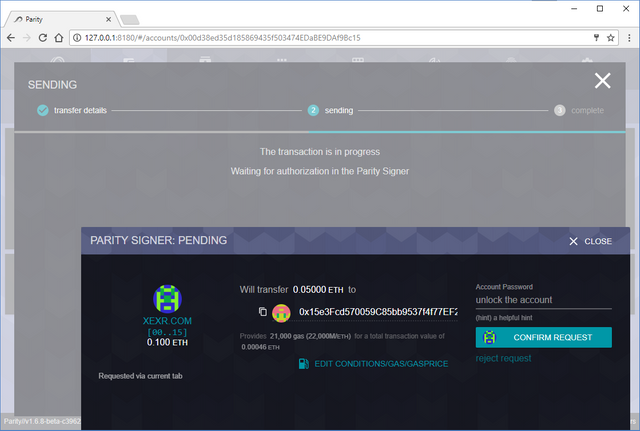Close the Sending dialog with the X icon
640x431 pixels.
[602, 81]
